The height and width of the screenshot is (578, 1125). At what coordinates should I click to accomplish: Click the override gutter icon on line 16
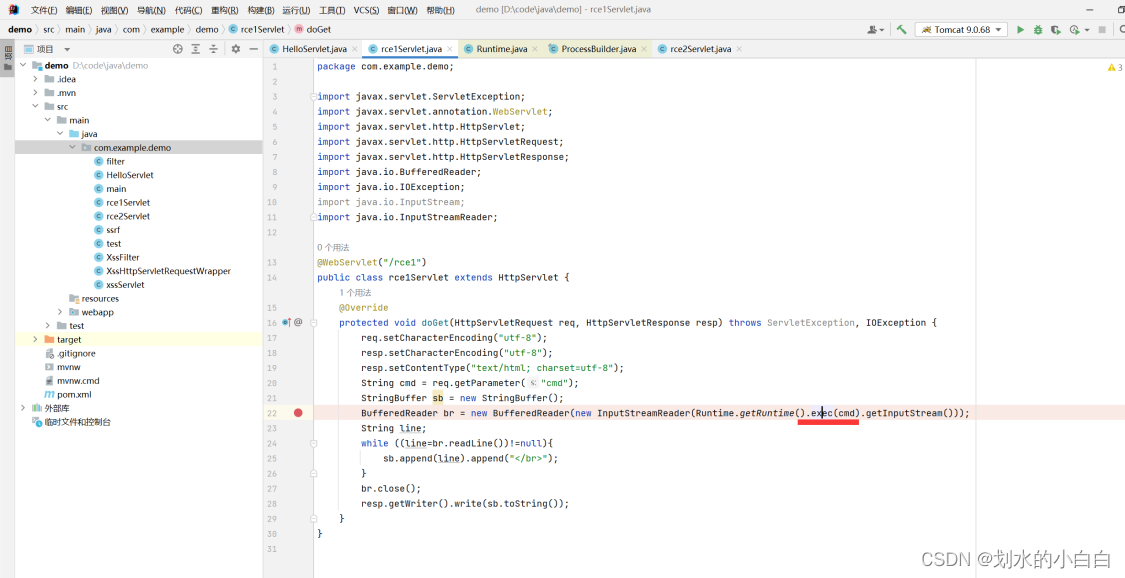coord(287,323)
